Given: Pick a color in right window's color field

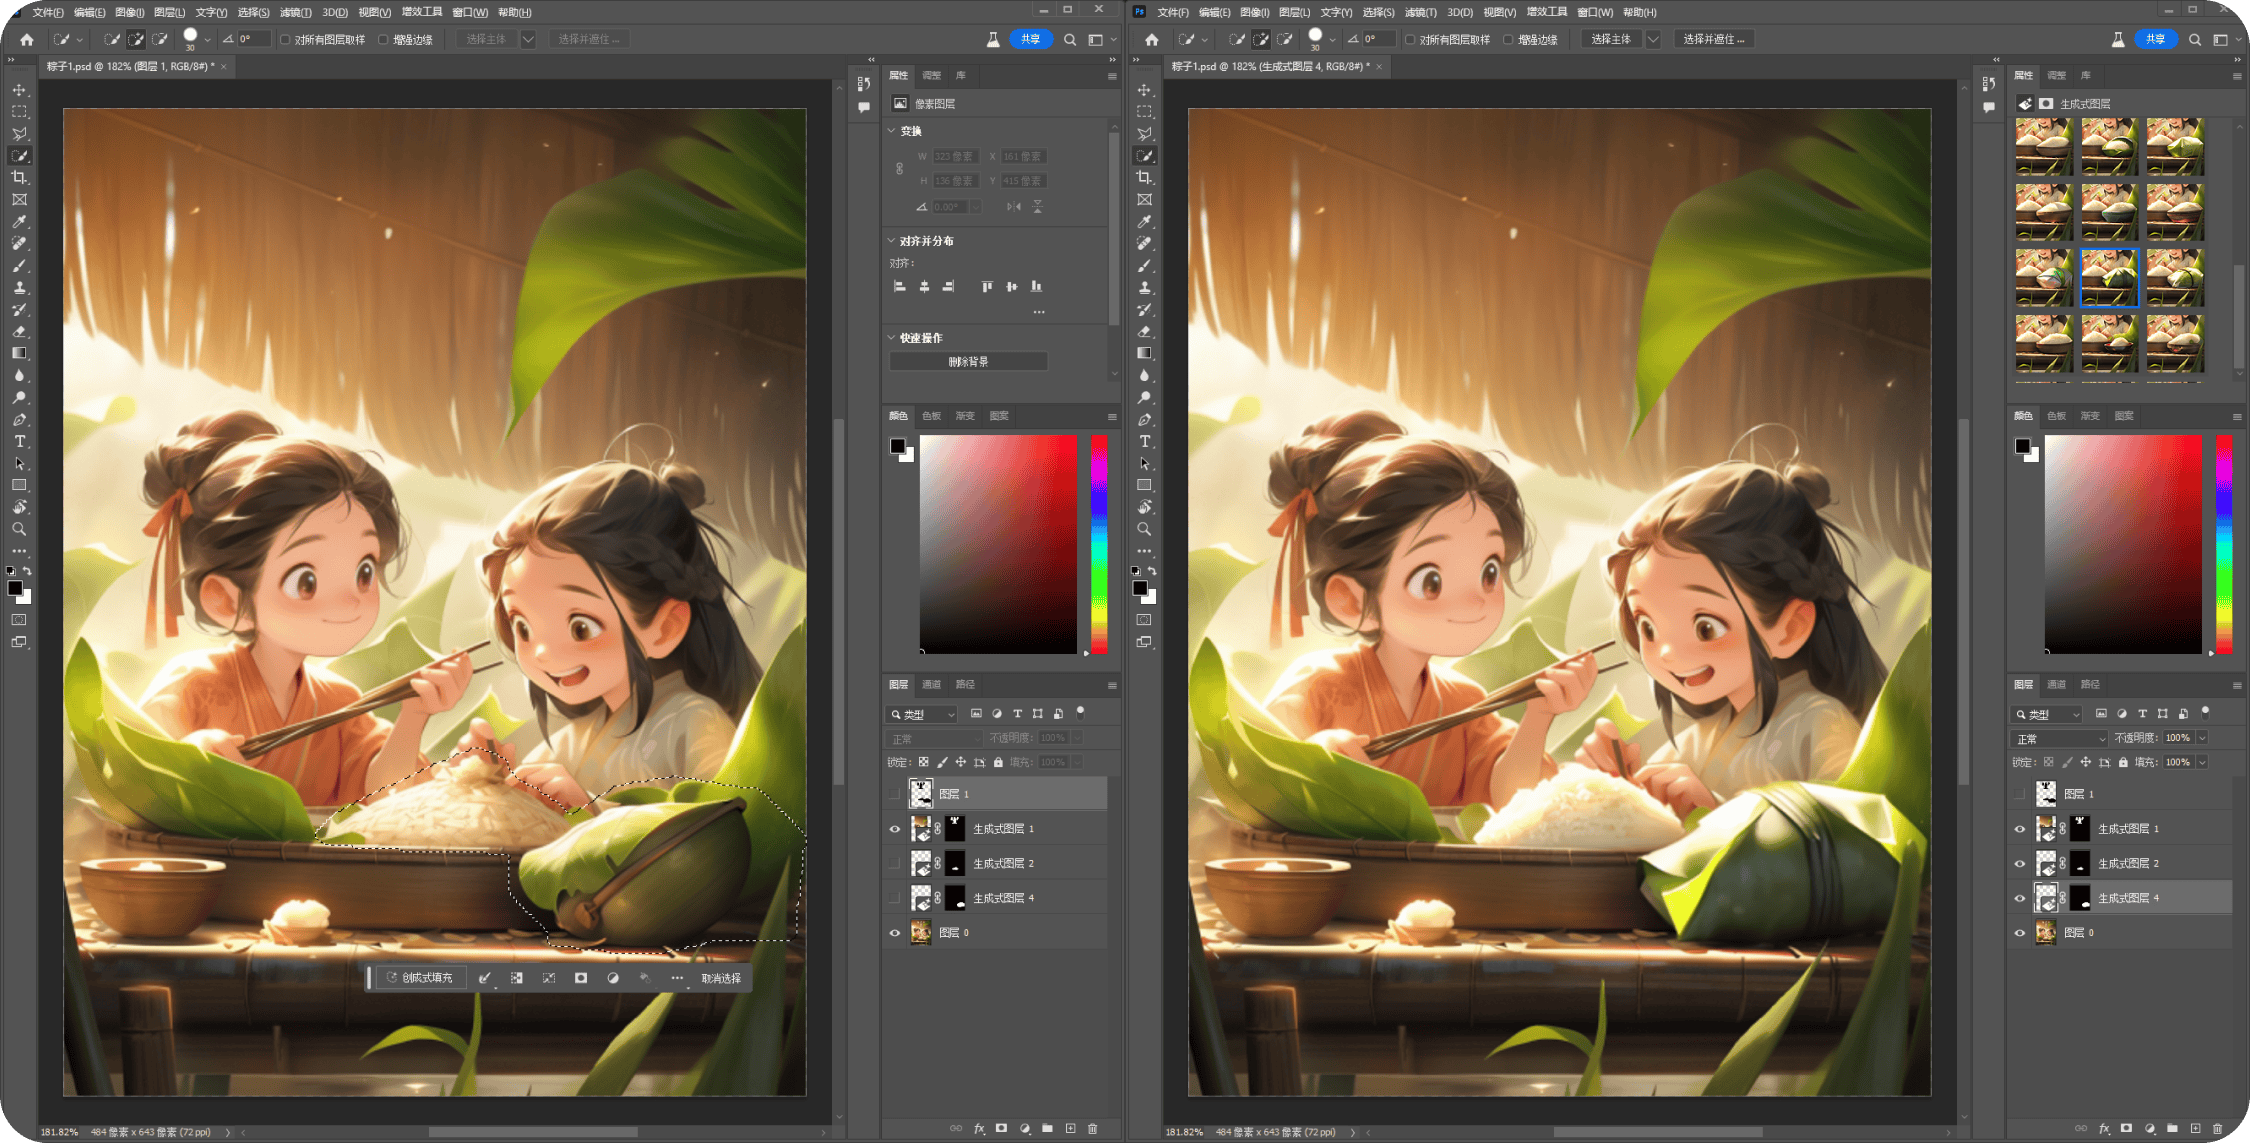Looking at the screenshot, I should (x=2123, y=545).
